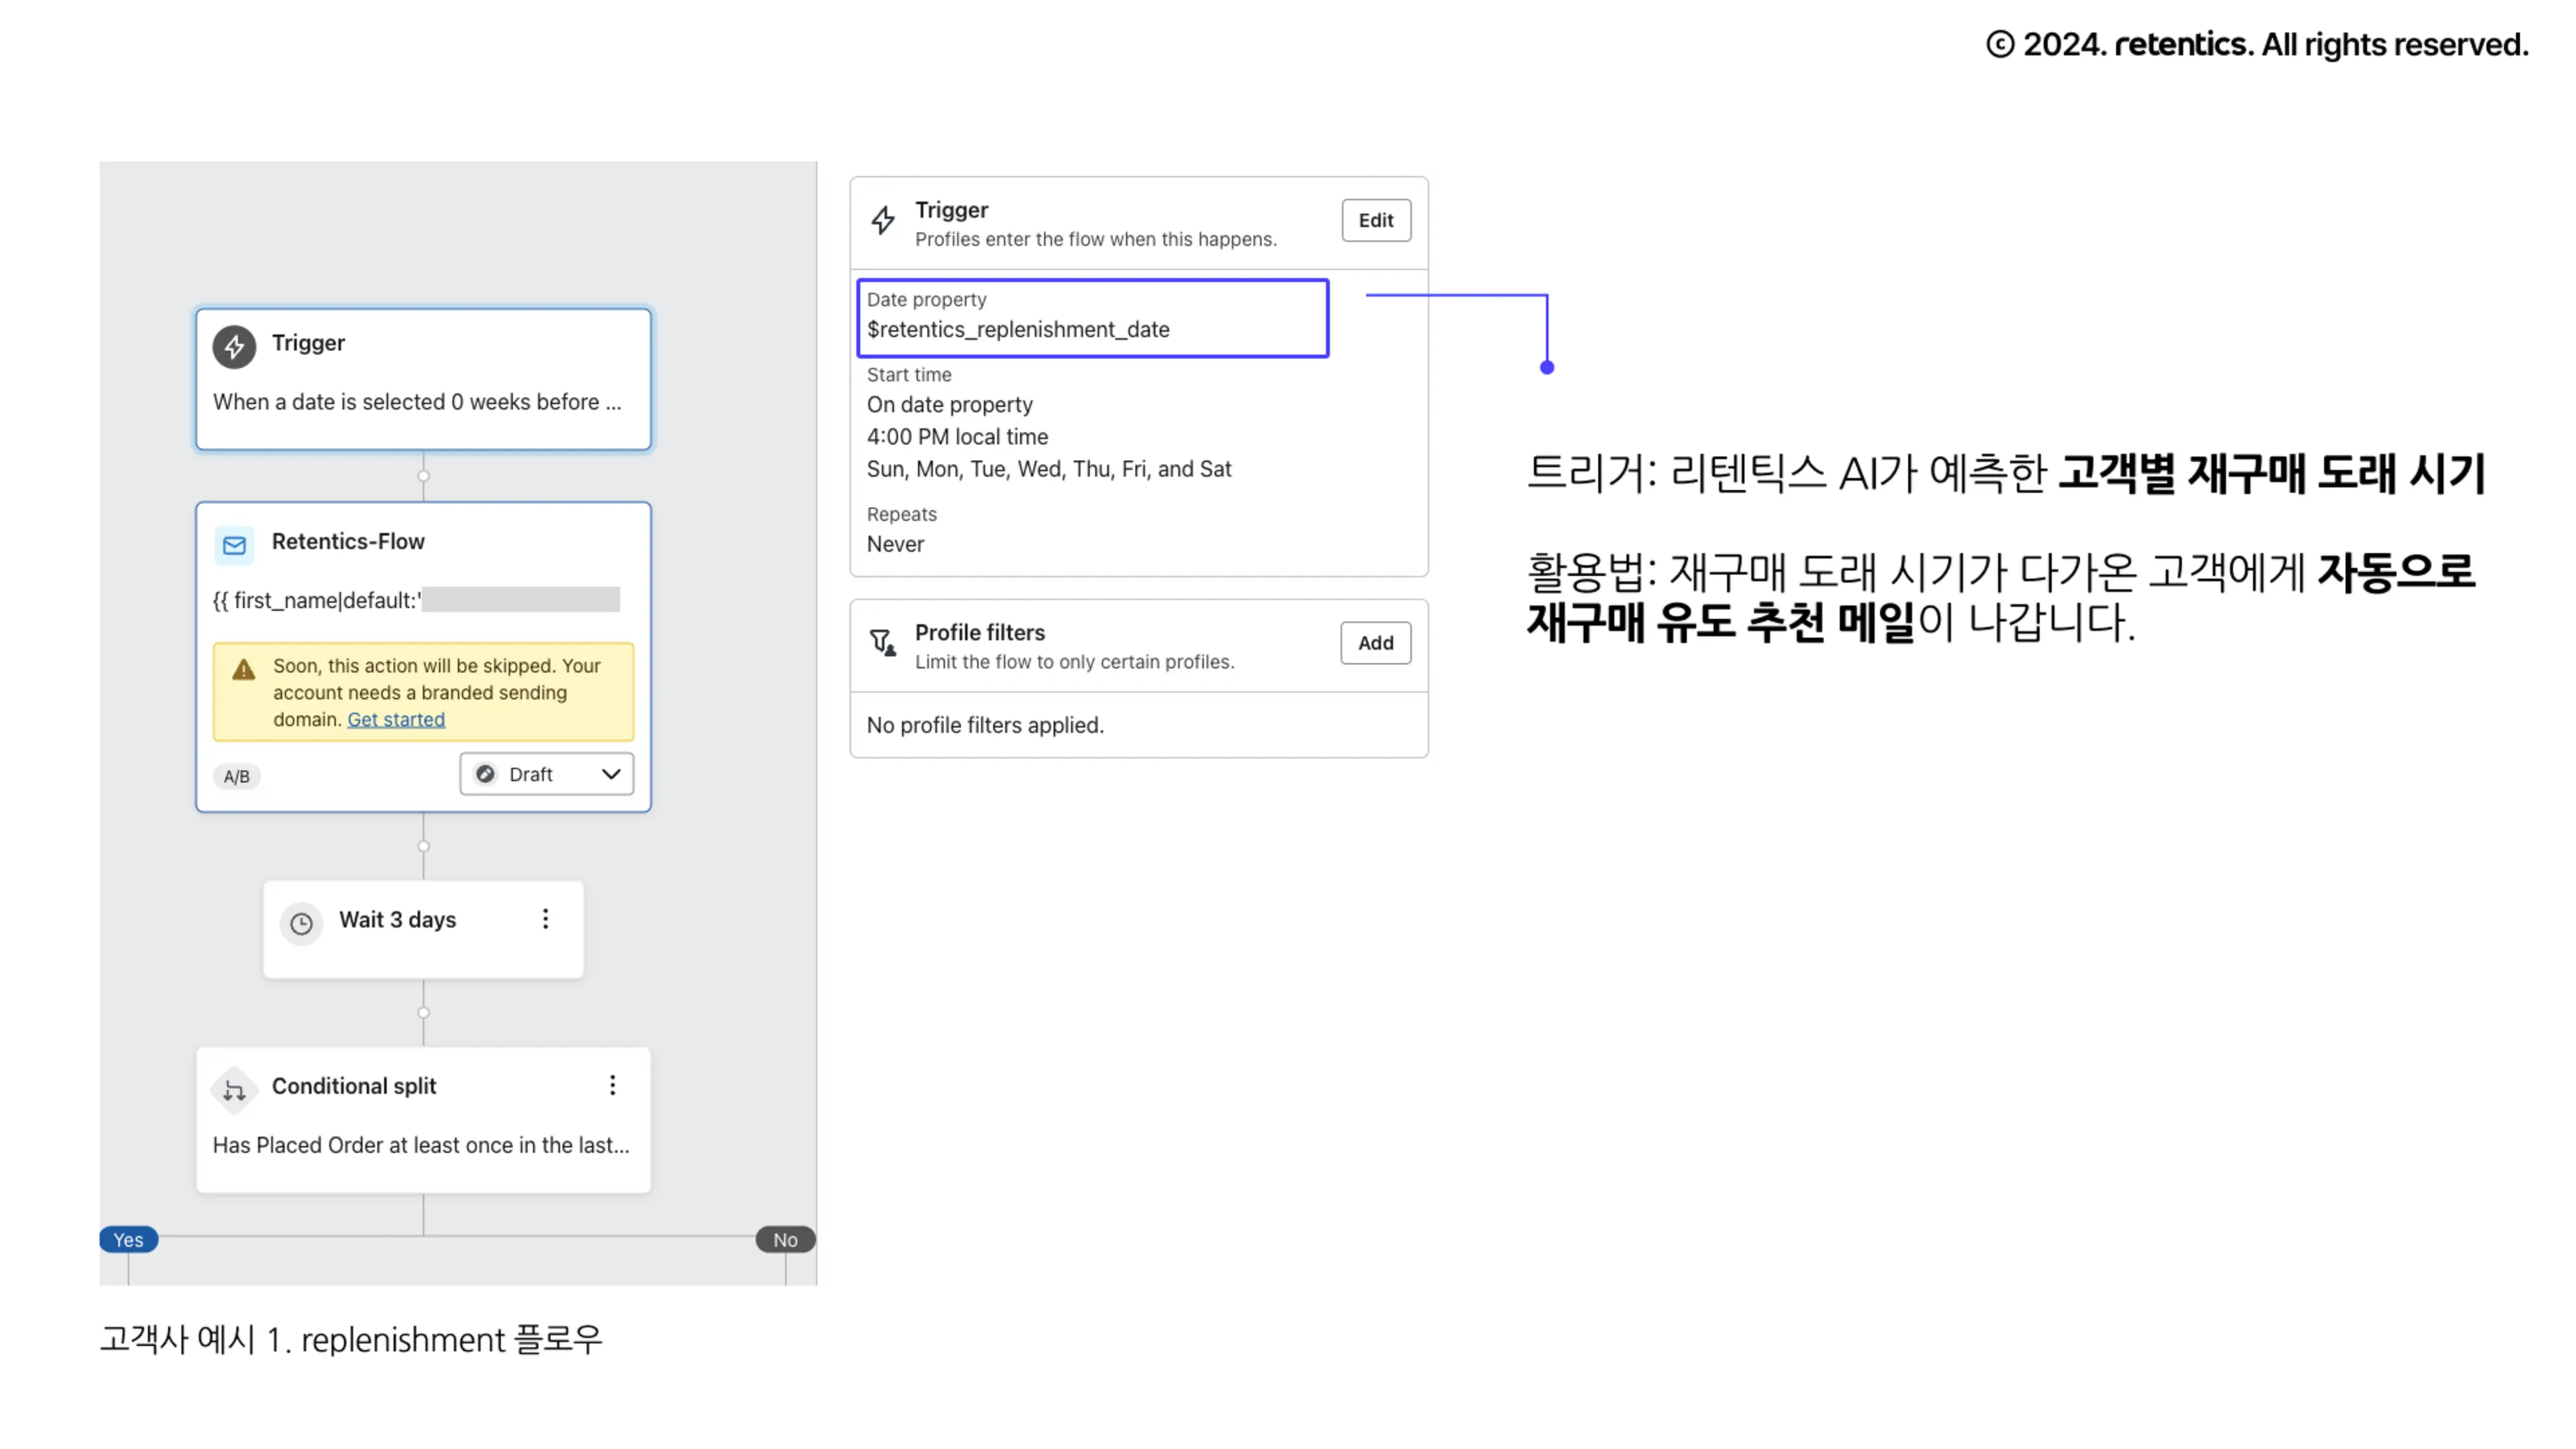
Task: Click the Date property field $retentics_replenishment_date
Action: [1092, 317]
